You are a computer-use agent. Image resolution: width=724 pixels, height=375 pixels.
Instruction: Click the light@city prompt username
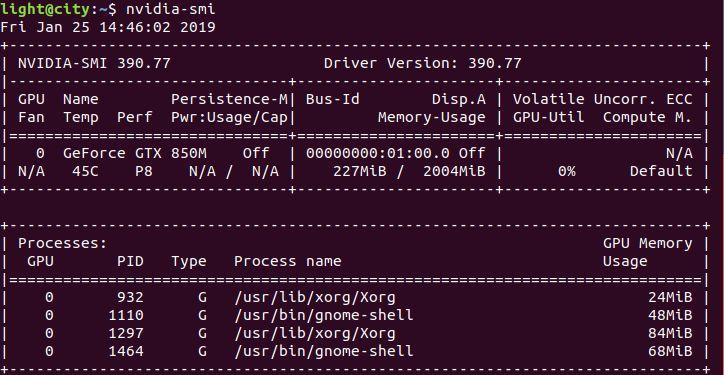point(45,9)
